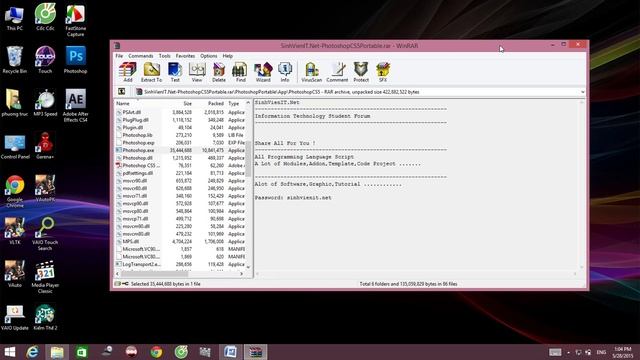Click the Add toolbar icon
The height and width of the screenshot is (360, 640).
tap(128, 72)
